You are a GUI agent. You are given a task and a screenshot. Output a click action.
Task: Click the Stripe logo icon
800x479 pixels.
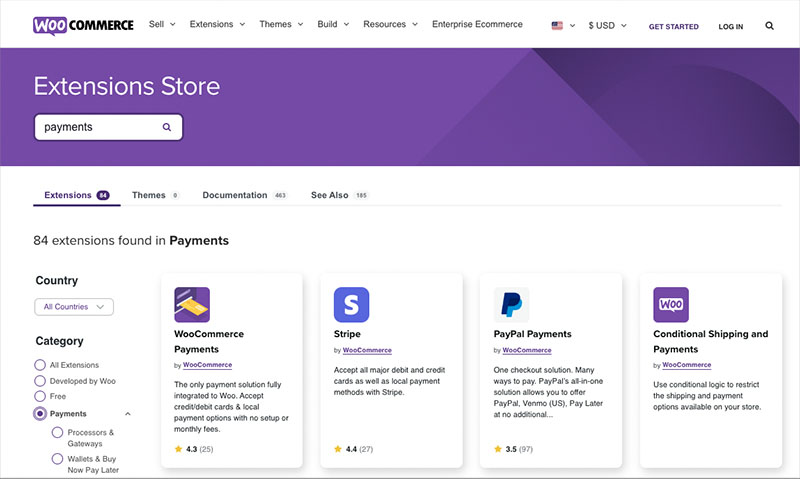[352, 305]
